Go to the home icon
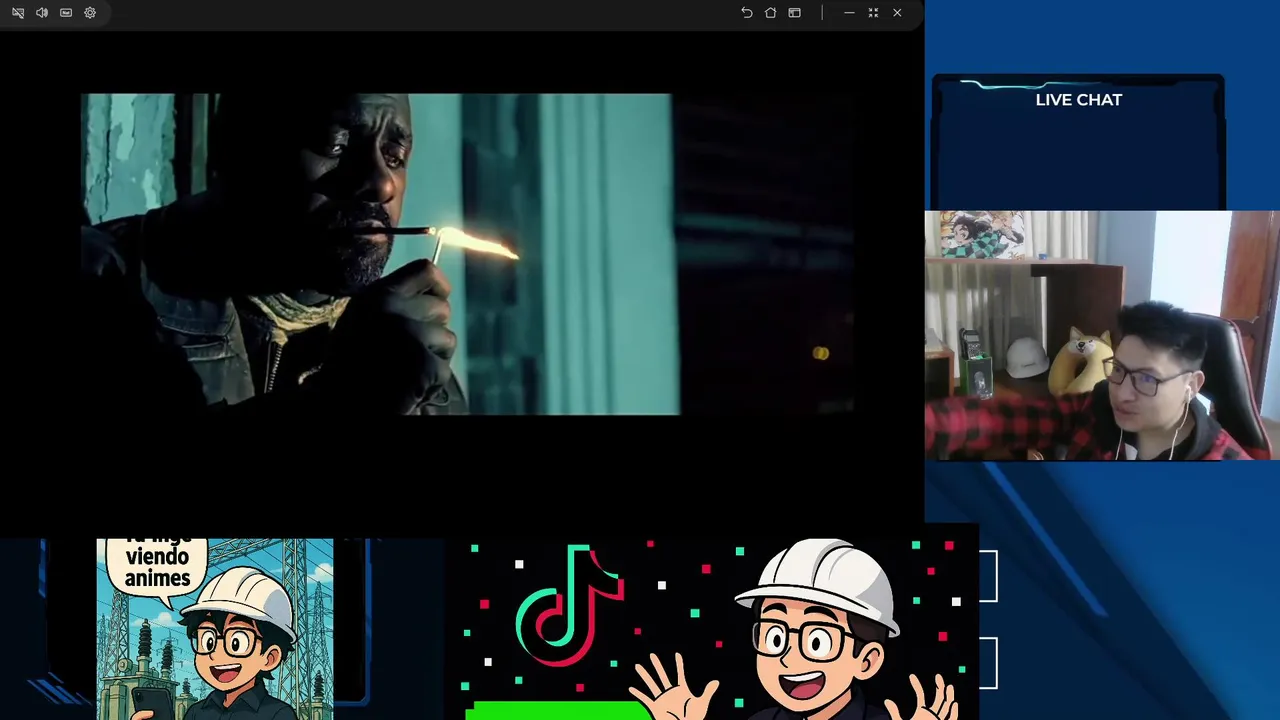This screenshot has width=1280, height=720. 771,13
